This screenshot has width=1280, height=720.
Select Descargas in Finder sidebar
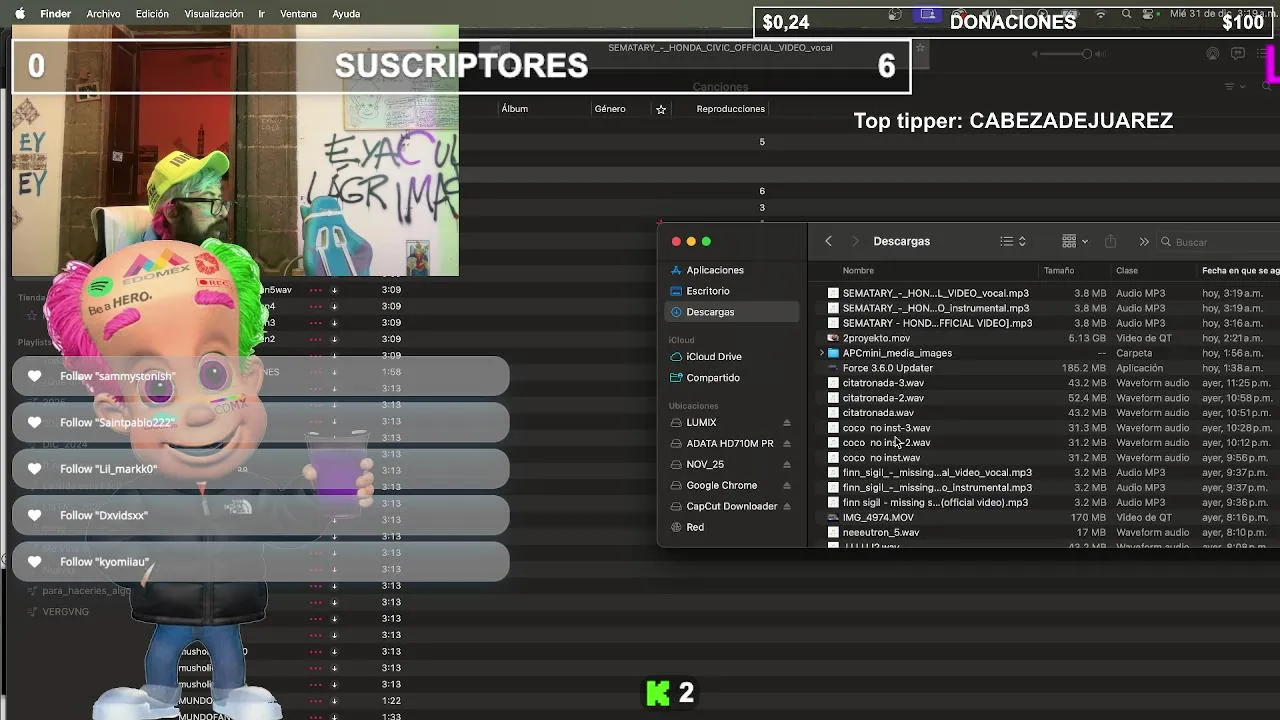[x=732, y=312]
